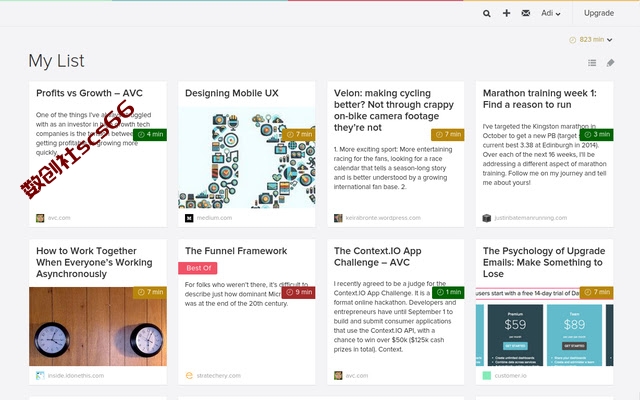The width and height of the screenshot is (640, 400).
Task: Open the inbox envelope icon
Action: tap(526, 13)
